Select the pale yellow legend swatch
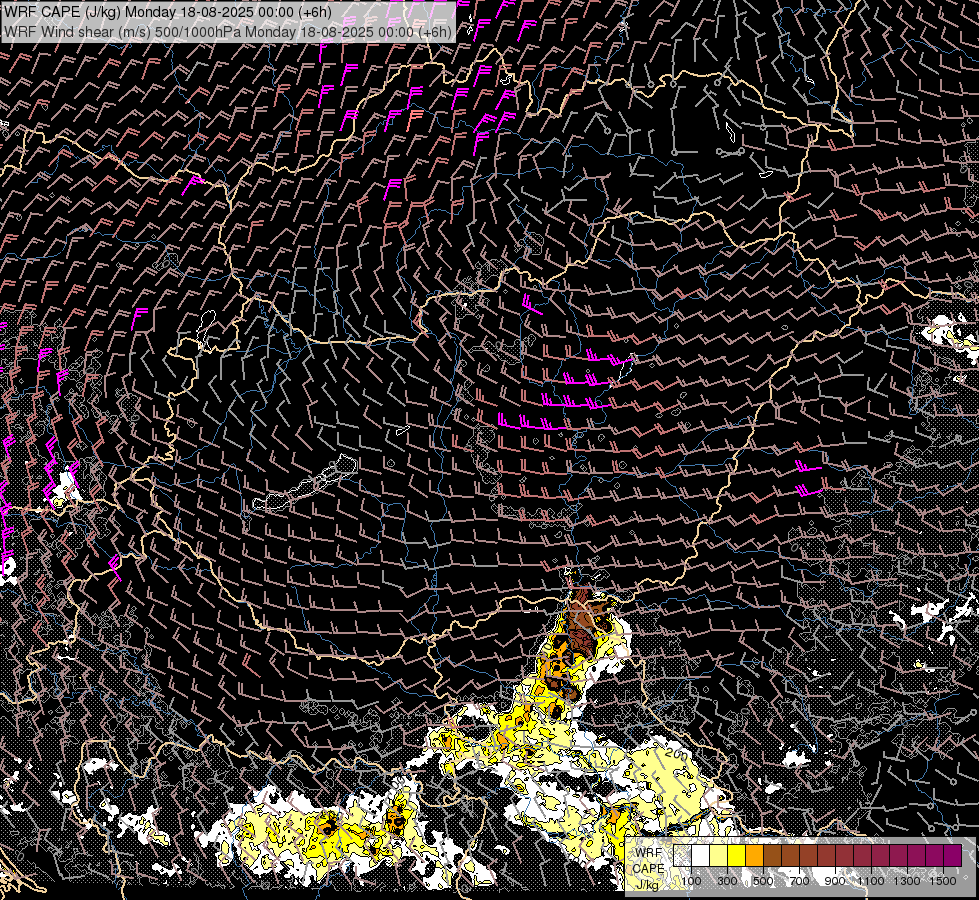 point(719,855)
